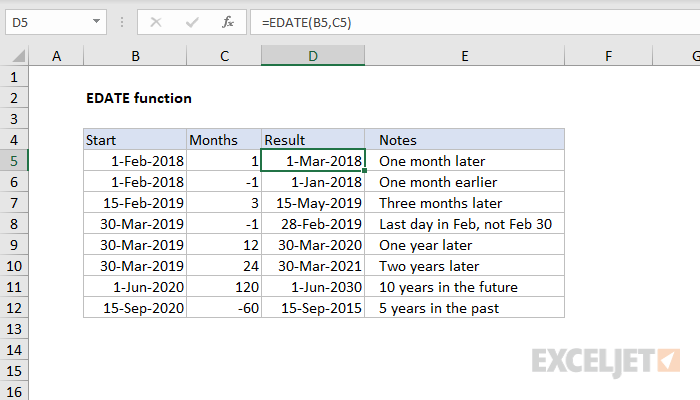Click the EDATE function title cell
The height and width of the screenshot is (400, 700).
139,98
